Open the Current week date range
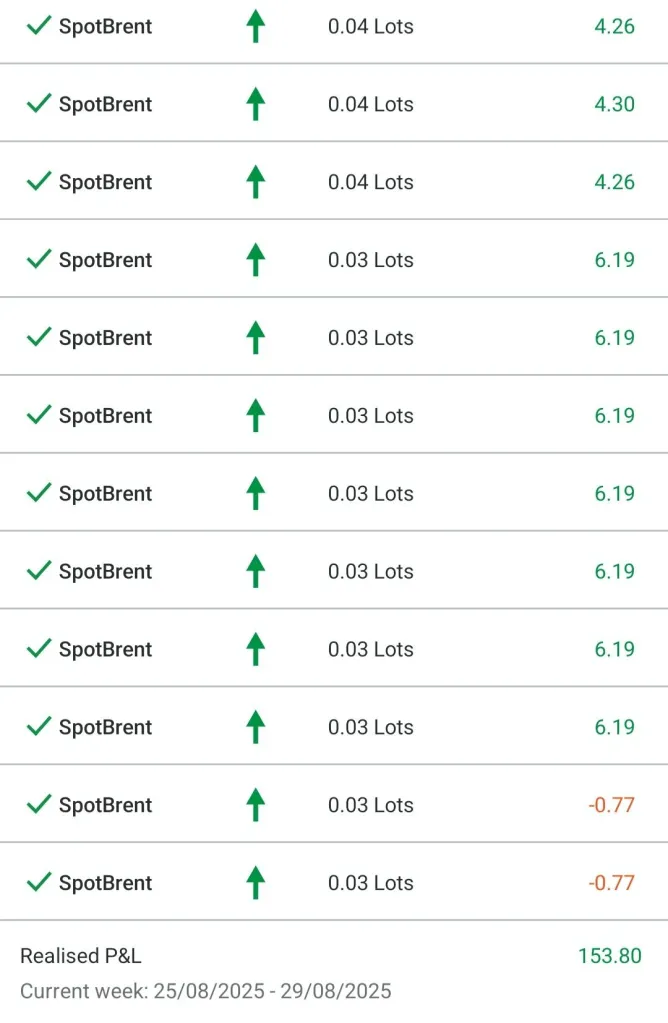Image resolution: width=668 pixels, height=1023 pixels. (205, 991)
